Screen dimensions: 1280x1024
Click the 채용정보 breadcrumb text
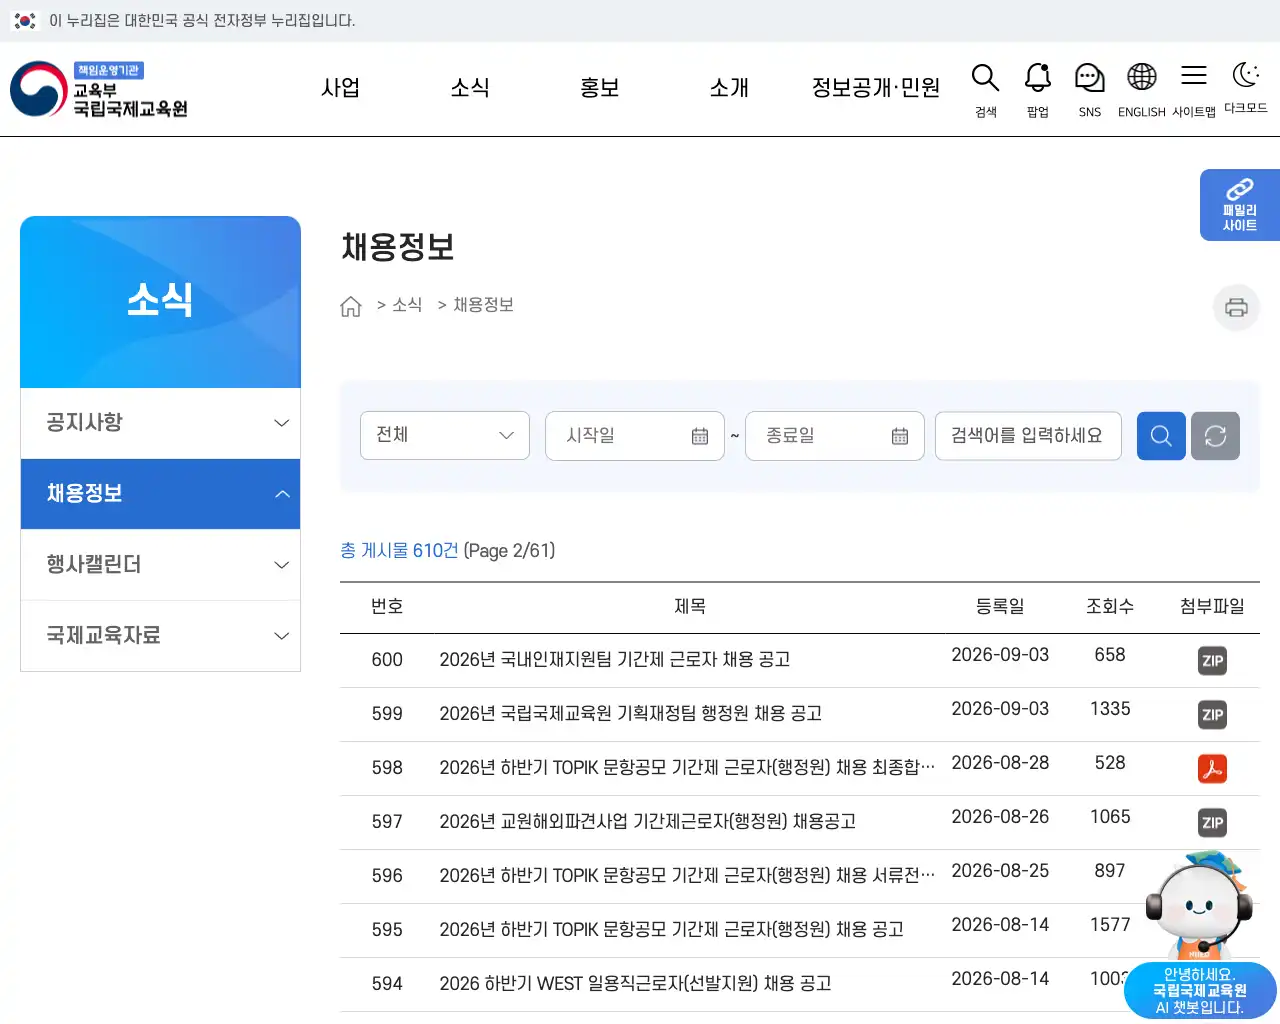click(483, 305)
